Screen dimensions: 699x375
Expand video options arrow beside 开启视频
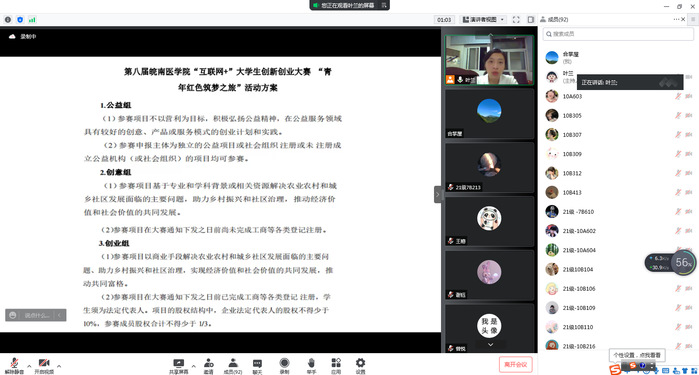(x=59, y=366)
